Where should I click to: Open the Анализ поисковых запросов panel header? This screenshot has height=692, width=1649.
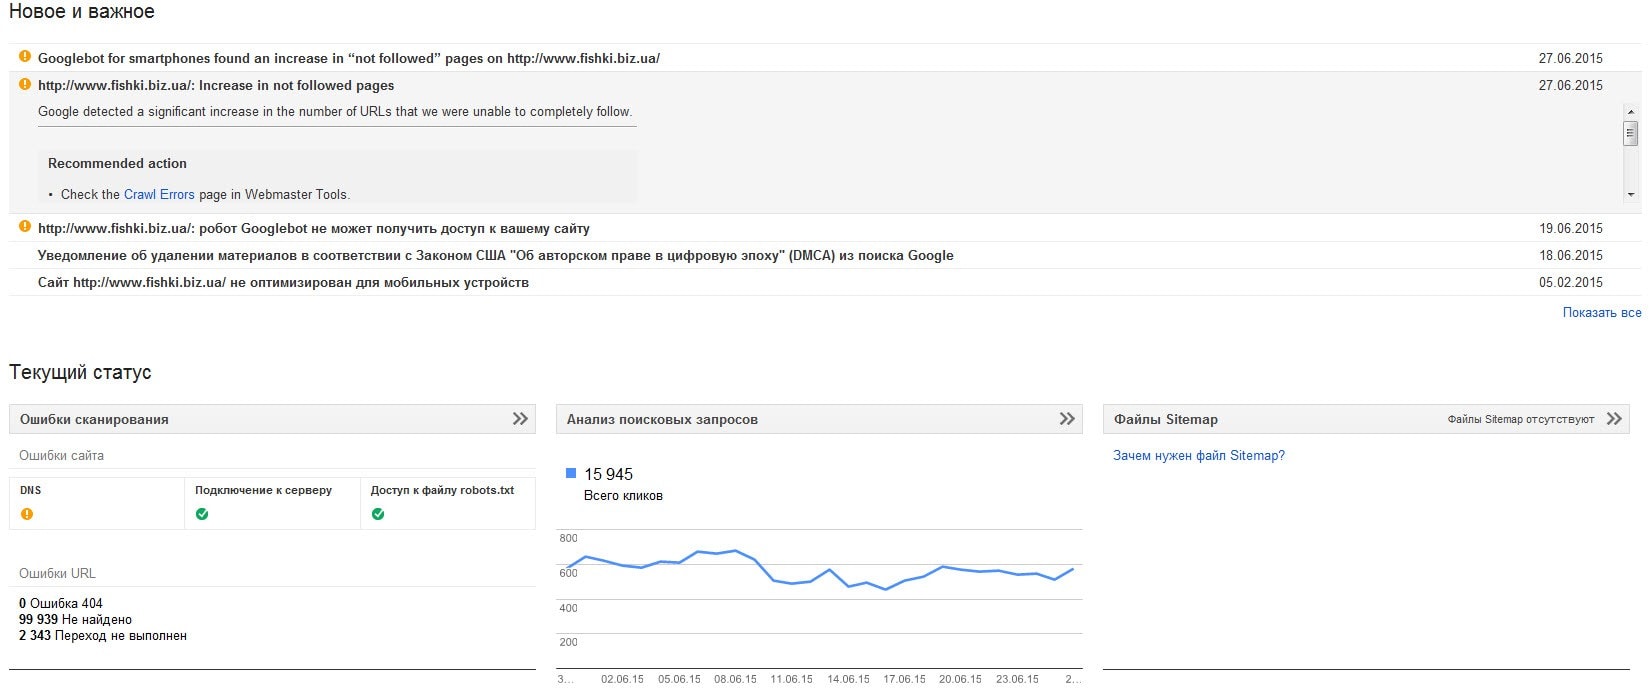click(662, 419)
